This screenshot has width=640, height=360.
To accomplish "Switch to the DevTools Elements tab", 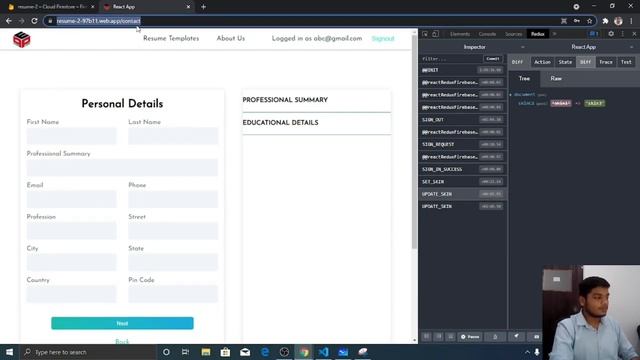I will pos(460,34).
